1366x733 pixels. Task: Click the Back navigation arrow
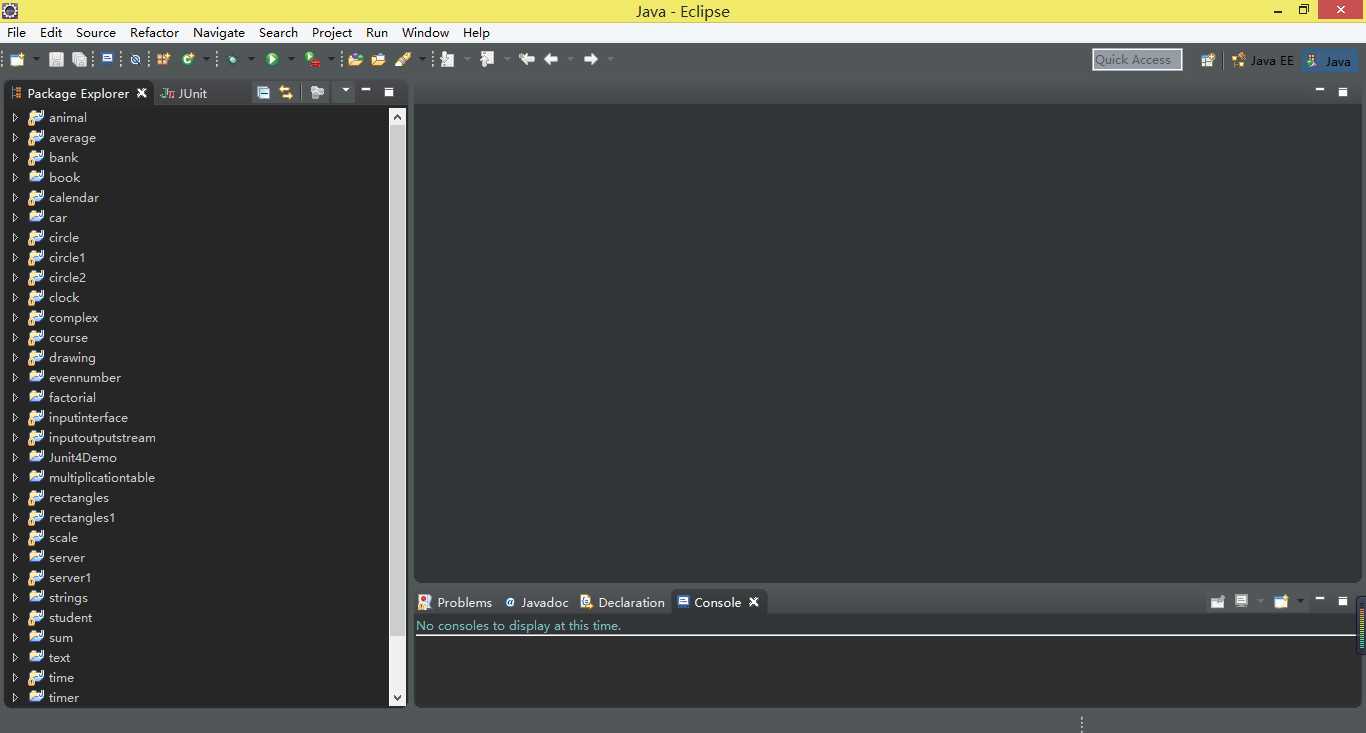click(x=551, y=60)
